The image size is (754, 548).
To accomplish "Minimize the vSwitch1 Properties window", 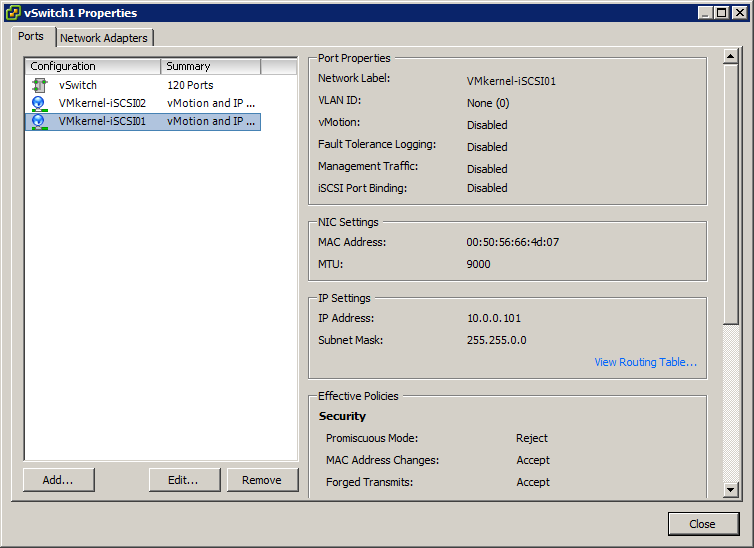I will 706,13.
